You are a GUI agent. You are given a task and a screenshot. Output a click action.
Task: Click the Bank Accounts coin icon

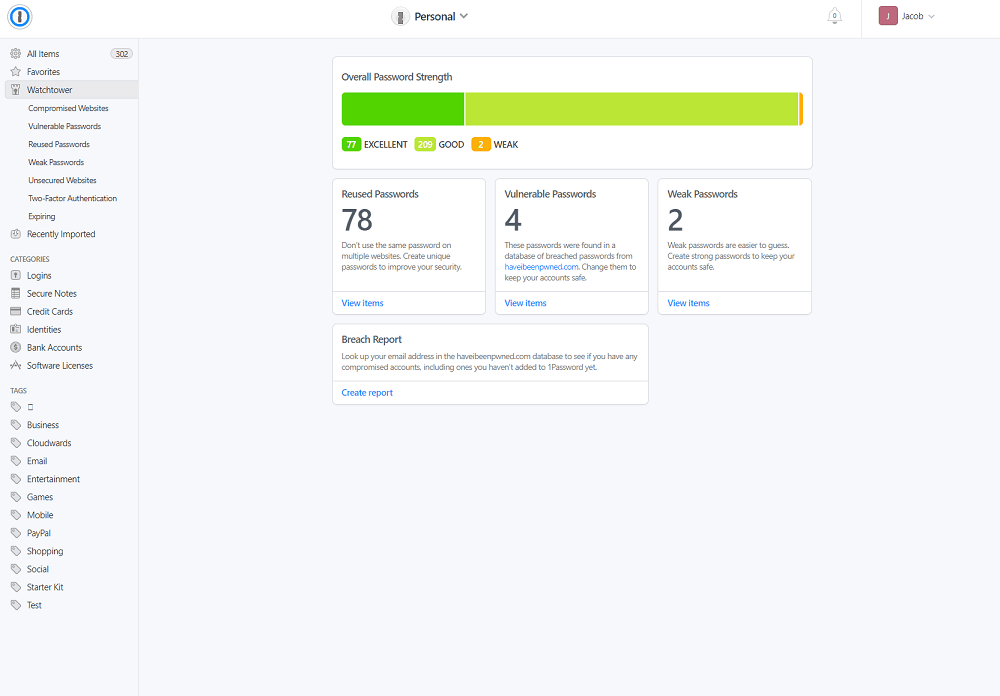pos(16,347)
